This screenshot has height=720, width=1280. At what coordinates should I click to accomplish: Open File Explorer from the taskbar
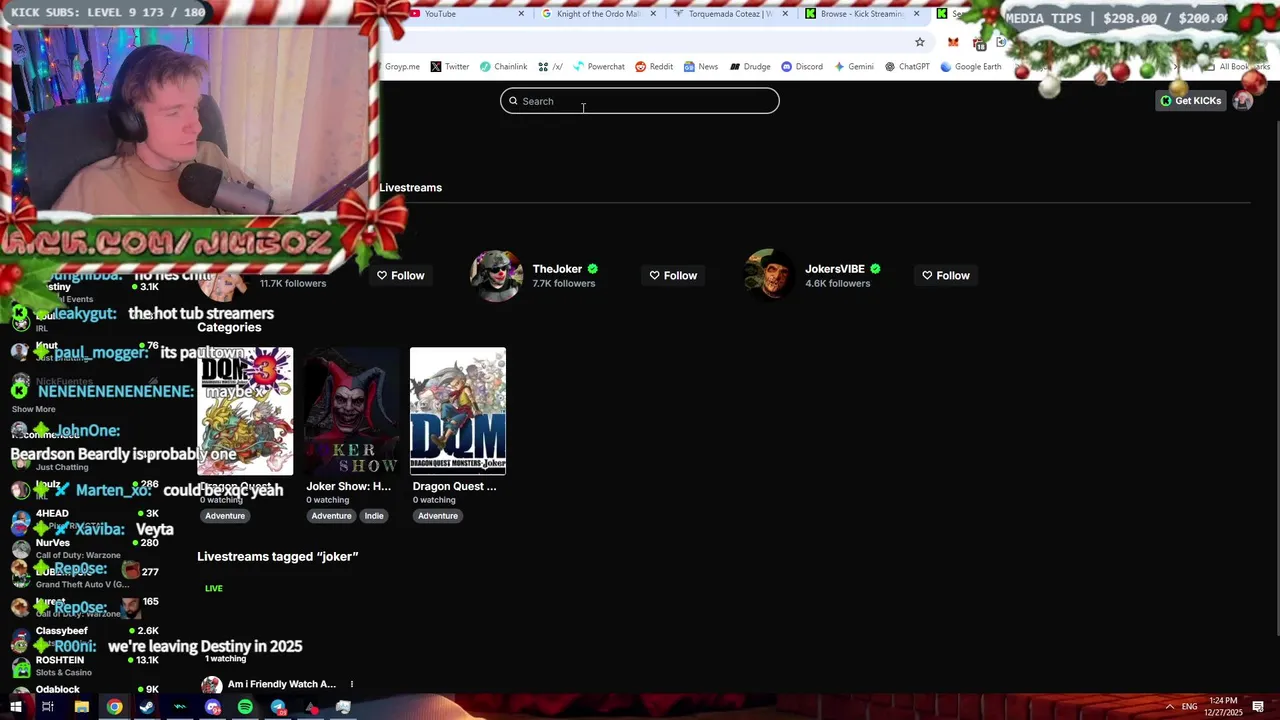pyautogui.click(x=82, y=707)
